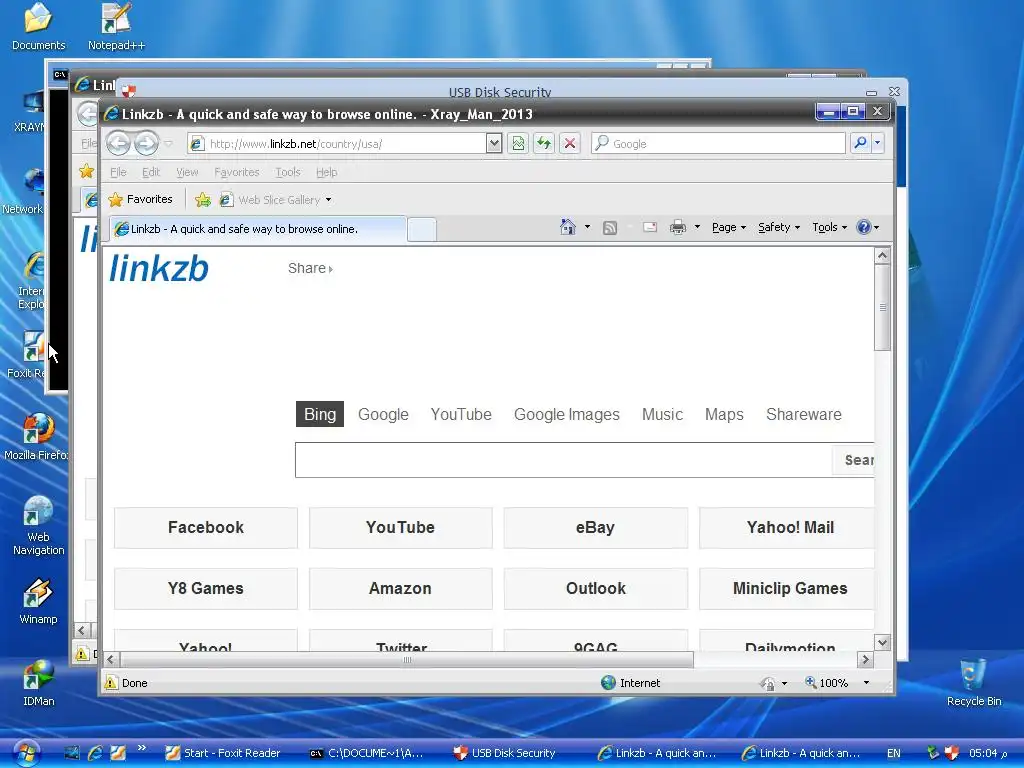
Task: Select the IDMan desktop icon
Action: 39,683
